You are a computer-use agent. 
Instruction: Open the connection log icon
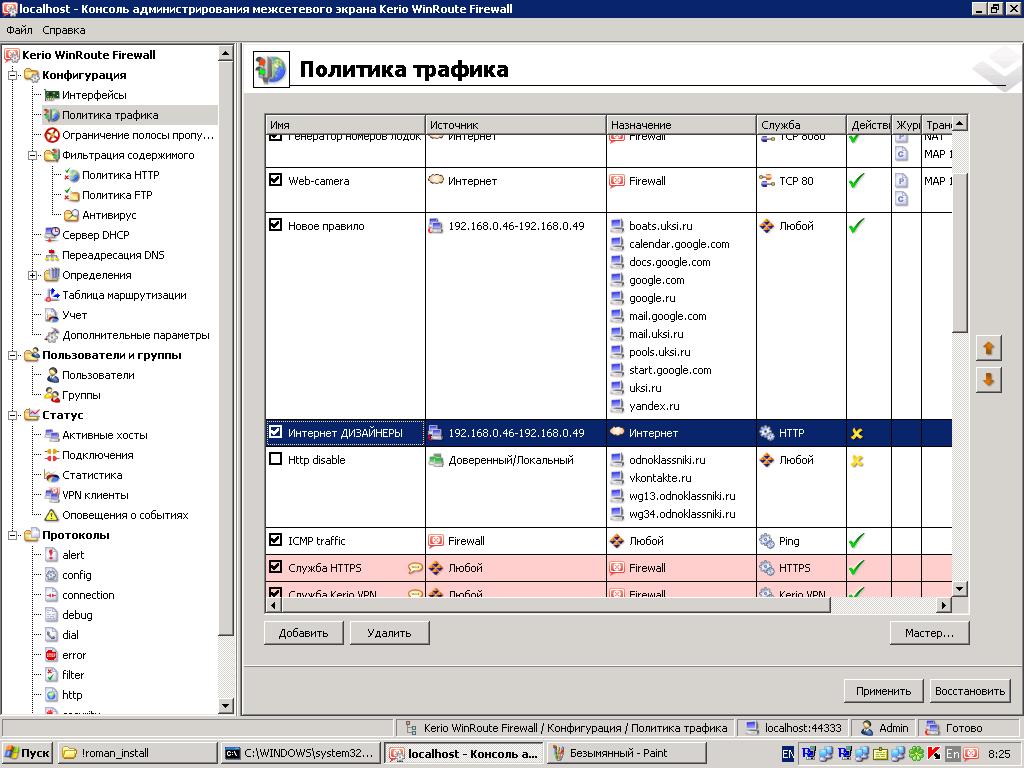coord(52,595)
